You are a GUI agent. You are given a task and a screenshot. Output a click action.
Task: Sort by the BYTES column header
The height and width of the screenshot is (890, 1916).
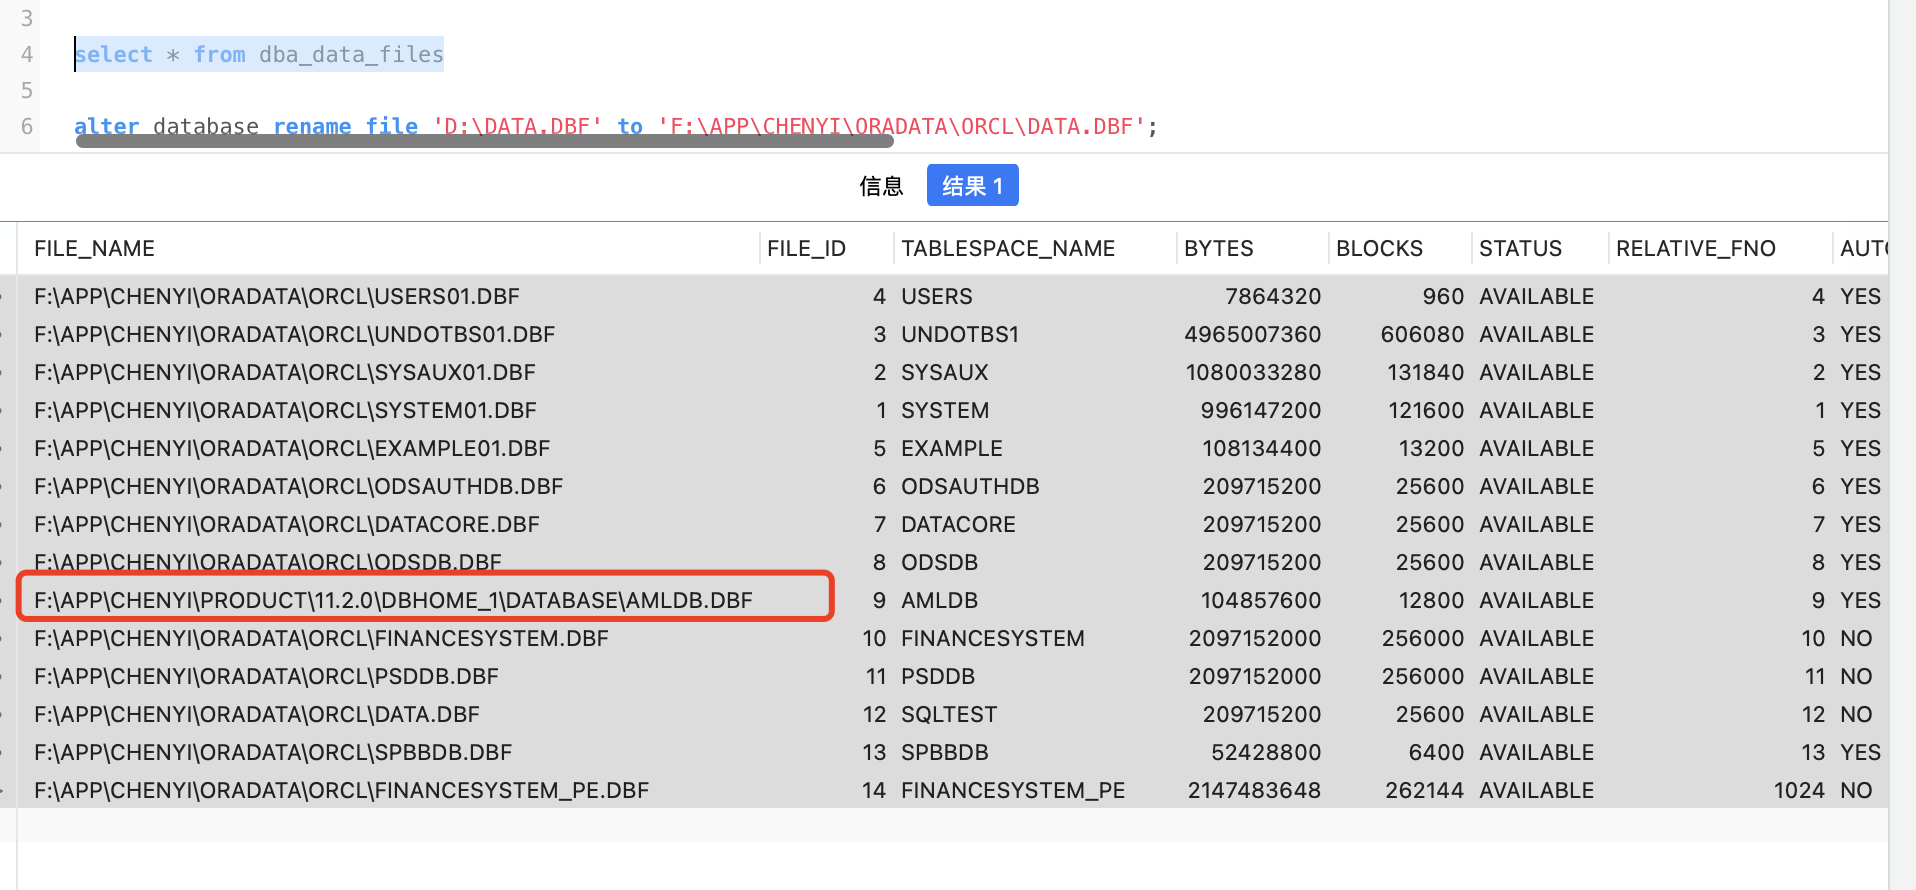pos(1218,248)
